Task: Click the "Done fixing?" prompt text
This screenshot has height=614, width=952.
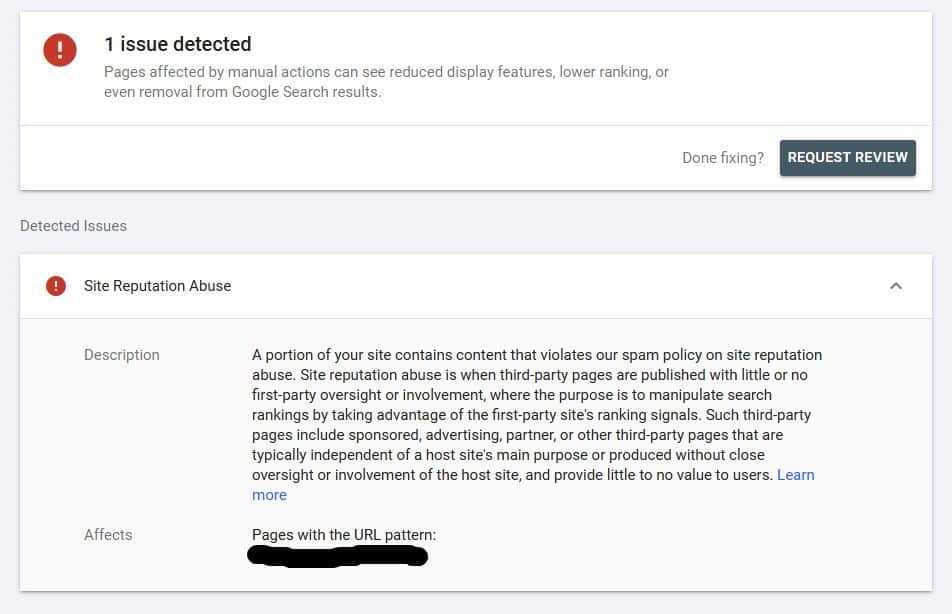Action: tap(722, 158)
